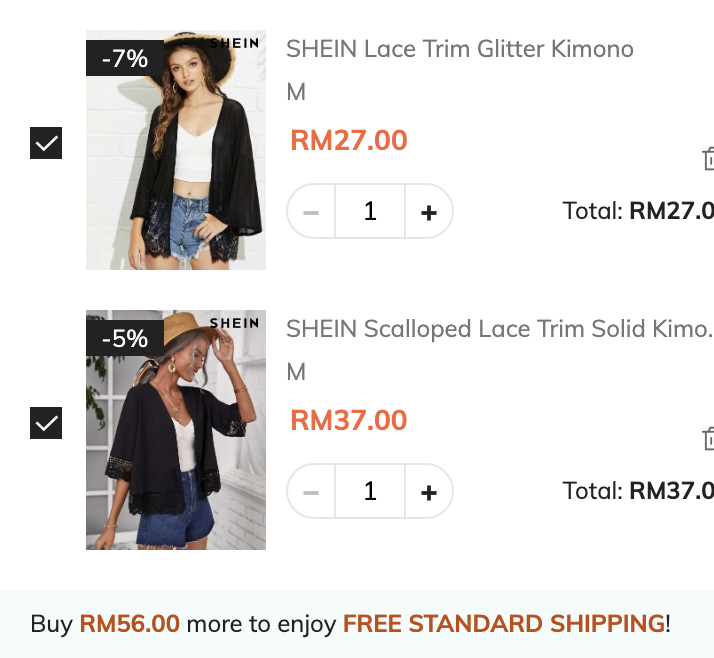
Task: Decrease quantity of the Glitter Kimono
Action: pos(311,212)
